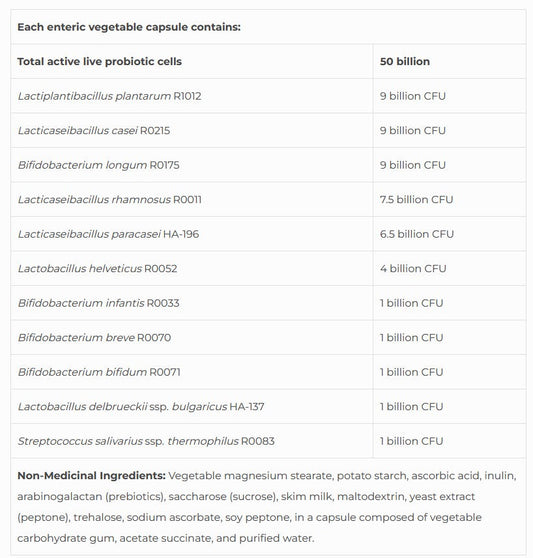The width and height of the screenshot is (533, 558).
Task: Click the '50 billion' total value
Action: click(405, 62)
